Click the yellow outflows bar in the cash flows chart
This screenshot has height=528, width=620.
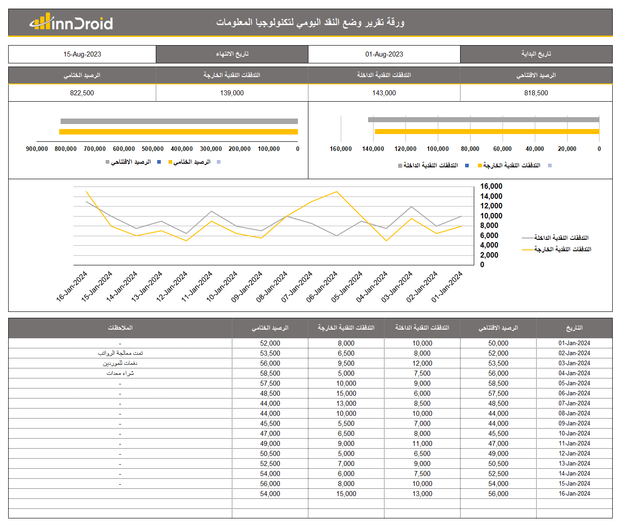tap(487, 131)
